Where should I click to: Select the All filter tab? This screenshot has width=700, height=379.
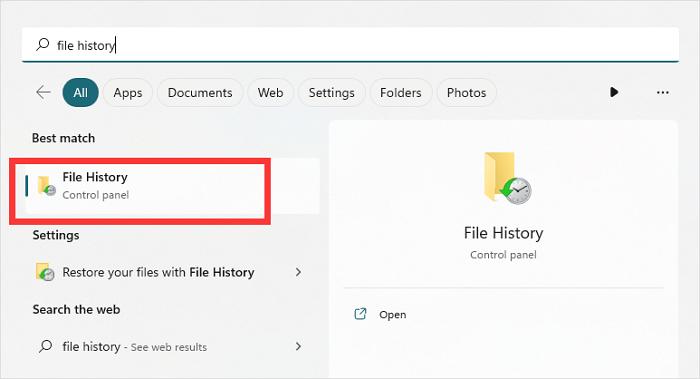click(80, 92)
